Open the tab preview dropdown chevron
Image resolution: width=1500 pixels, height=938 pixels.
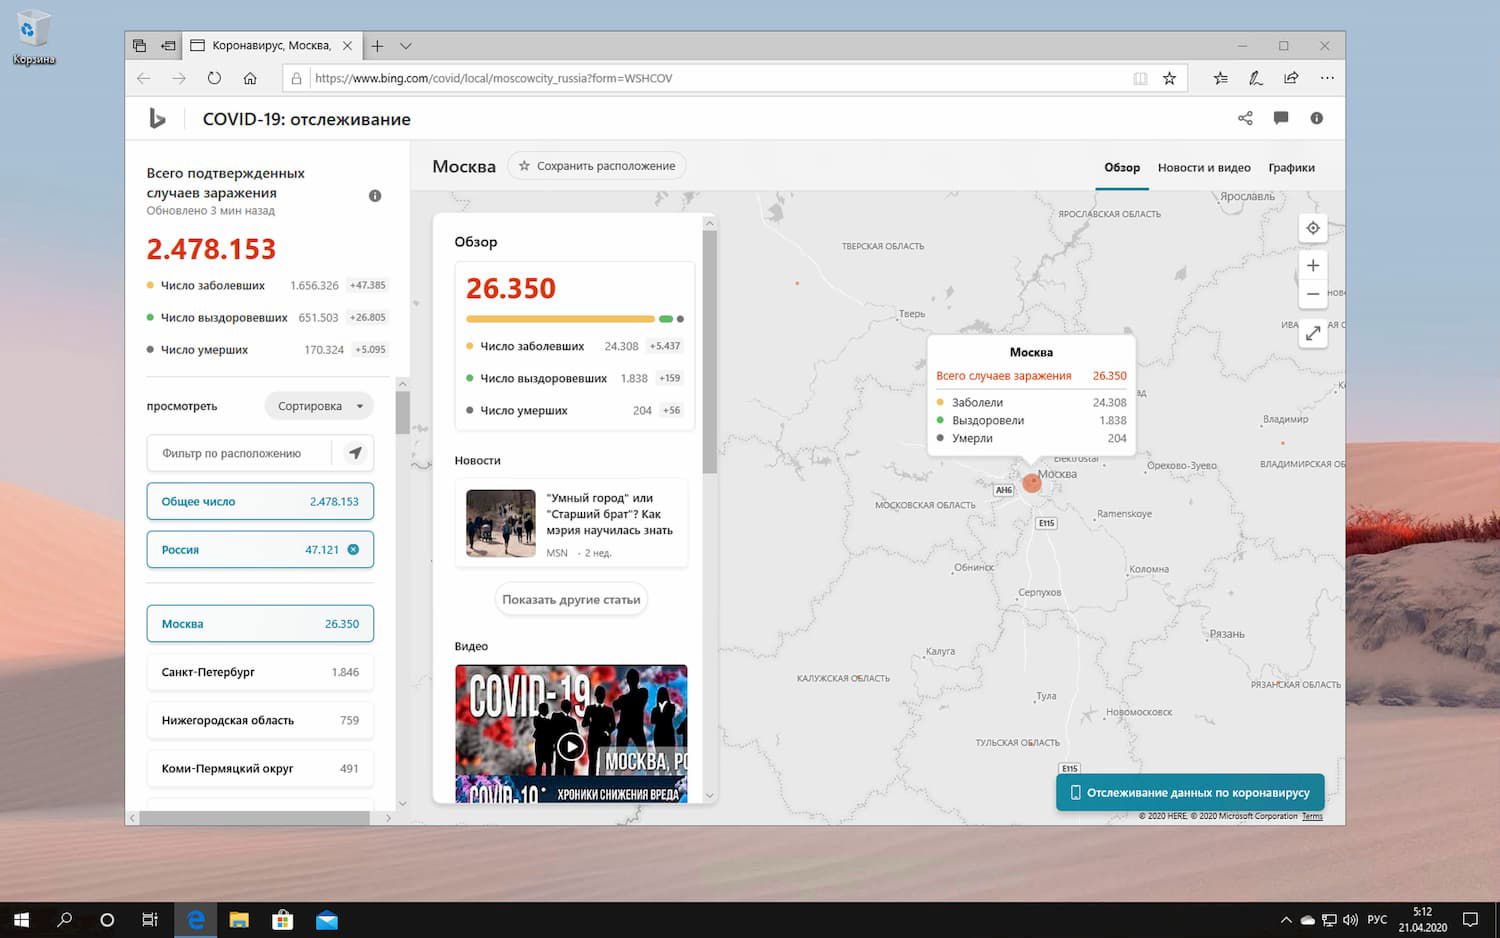[x=405, y=46]
